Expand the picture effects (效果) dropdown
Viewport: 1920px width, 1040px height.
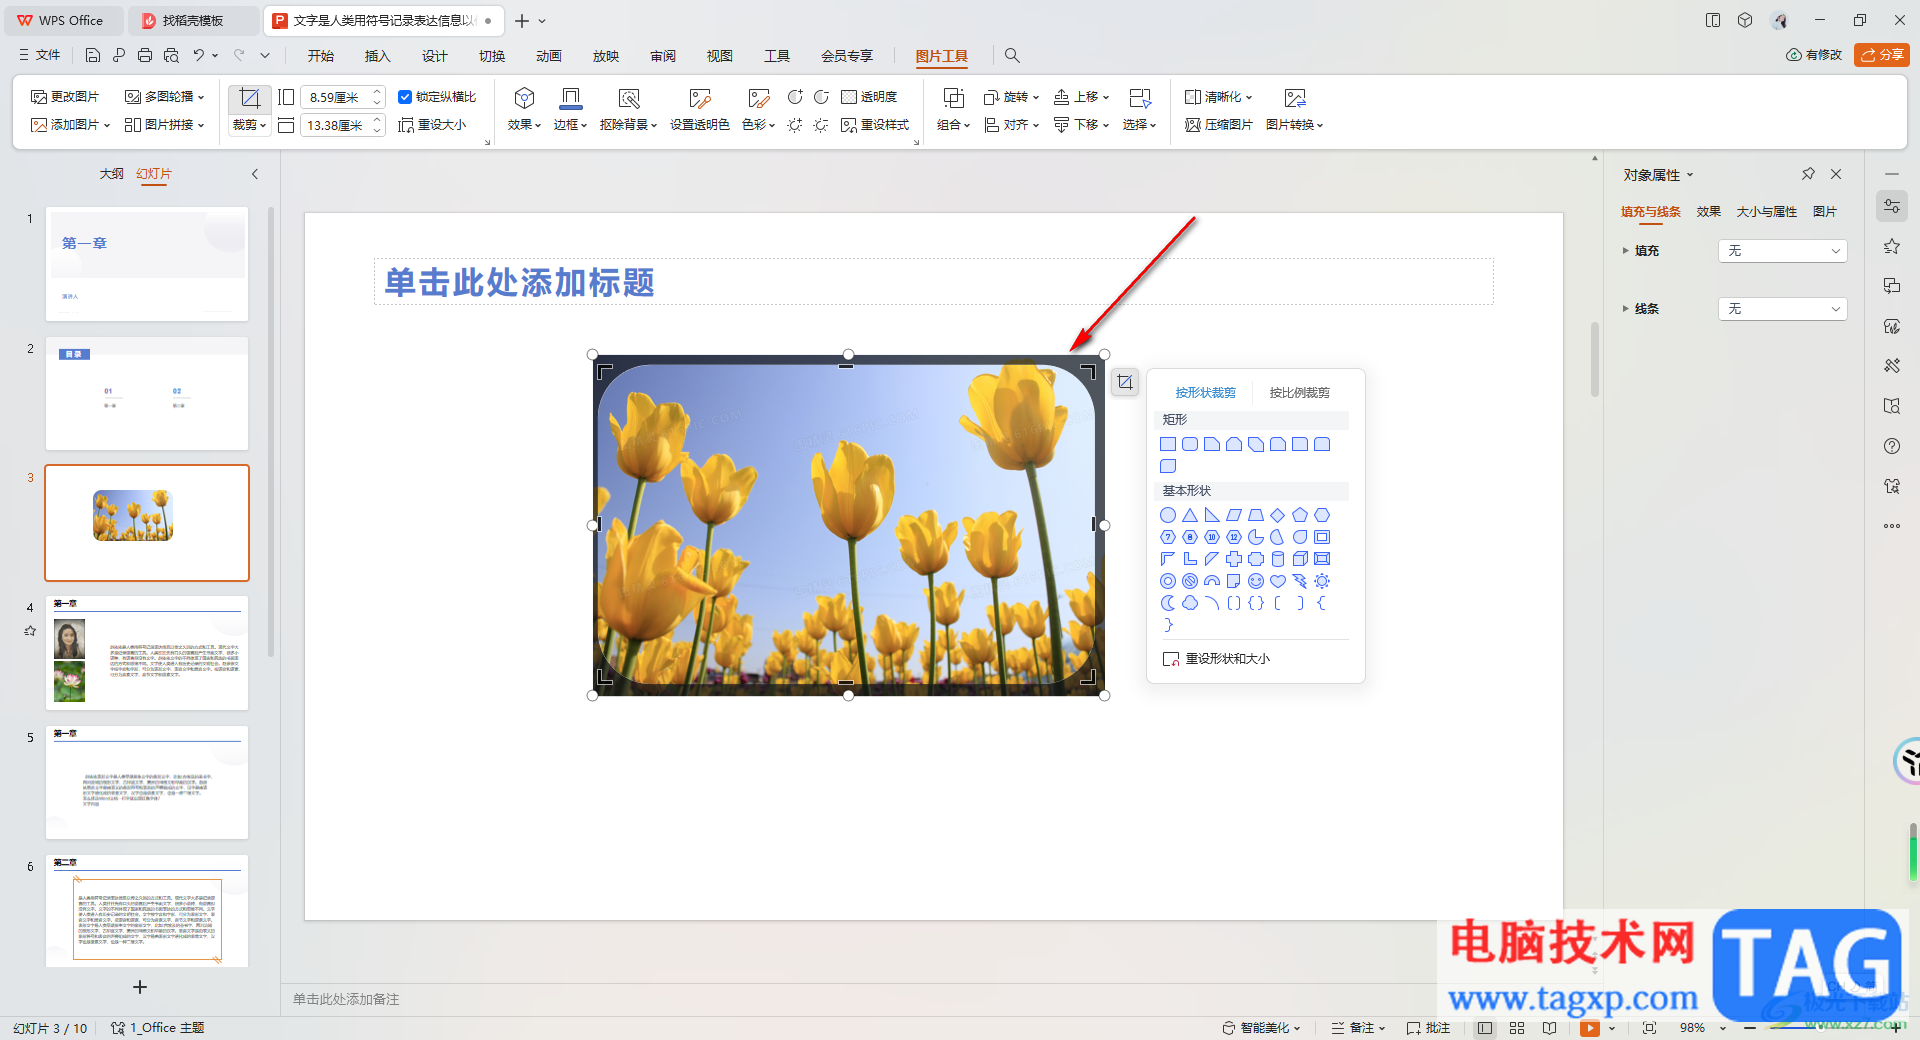(x=524, y=125)
